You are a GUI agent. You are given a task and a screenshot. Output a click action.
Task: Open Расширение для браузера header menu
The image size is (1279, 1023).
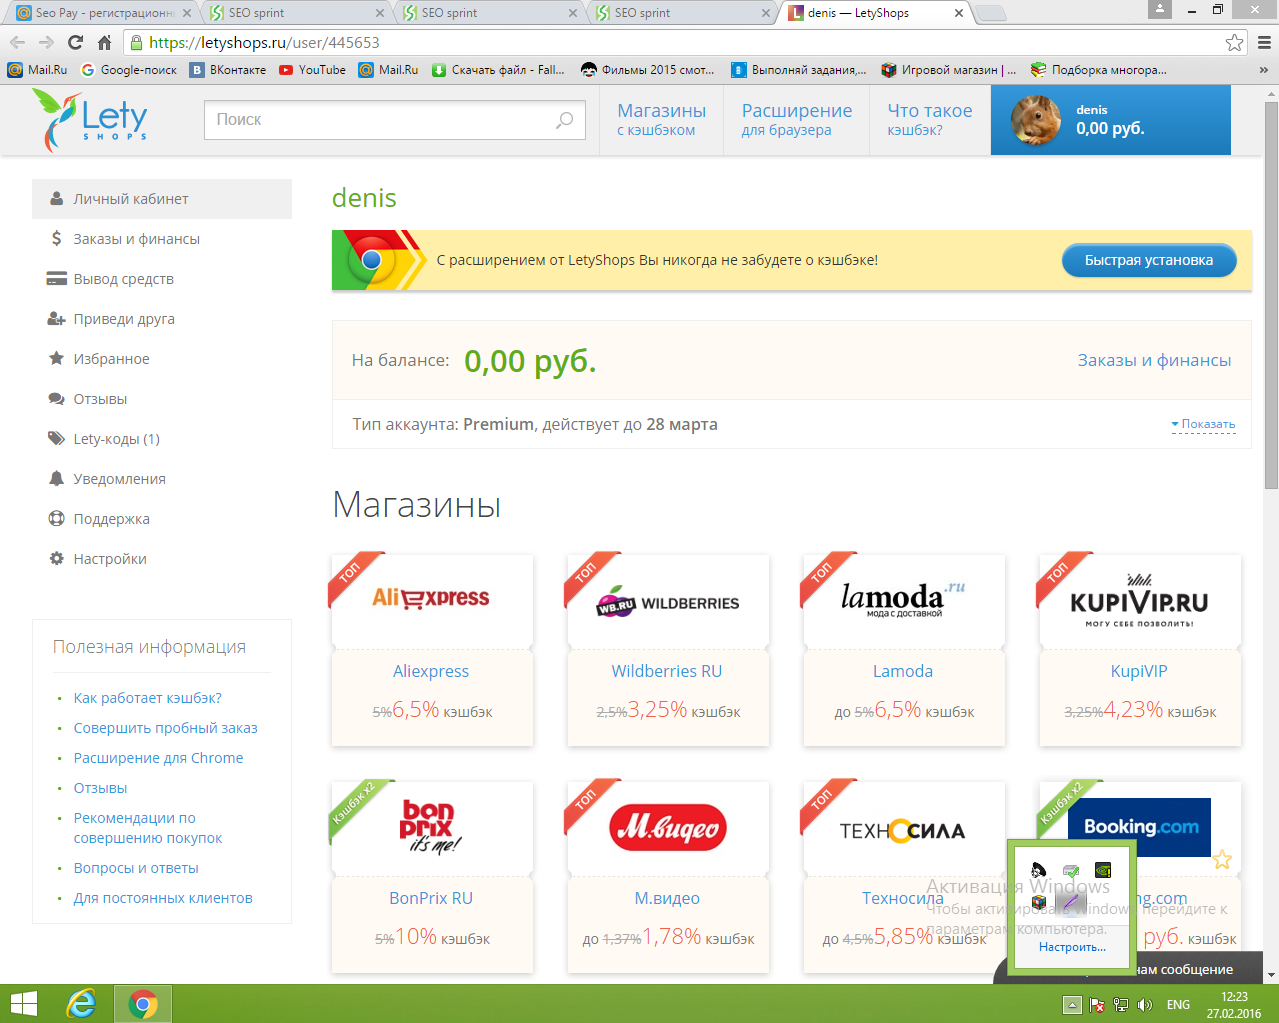(796, 119)
